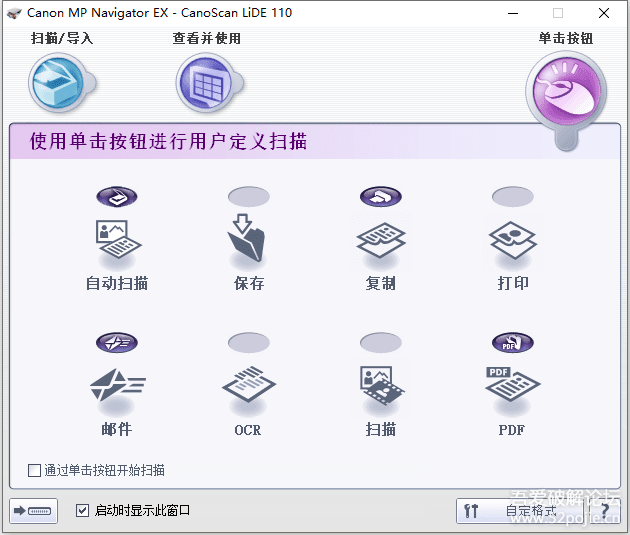Click the 保存 label
This screenshot has height=535, width=630.
coord(249,283)
